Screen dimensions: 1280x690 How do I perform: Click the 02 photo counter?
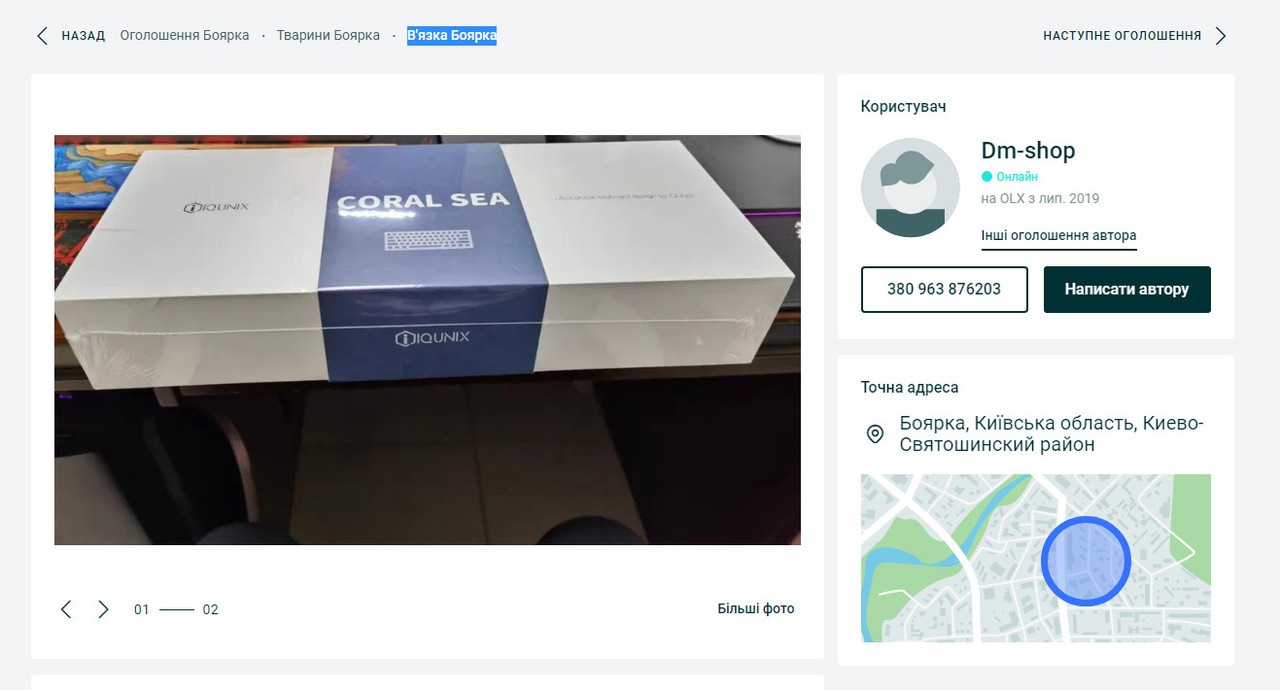210,609
